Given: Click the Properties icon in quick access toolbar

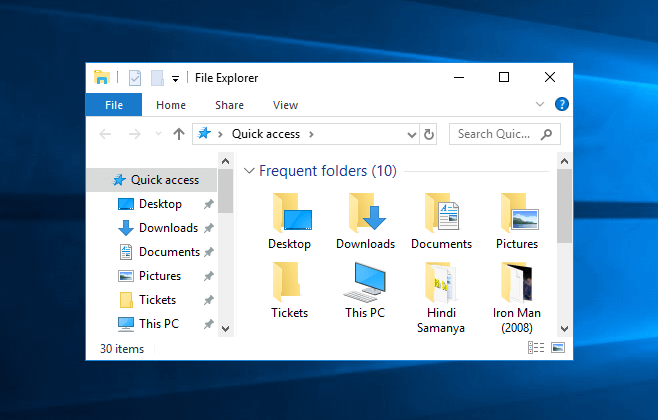Looking at the screenshot, I should tap(134, 78).
